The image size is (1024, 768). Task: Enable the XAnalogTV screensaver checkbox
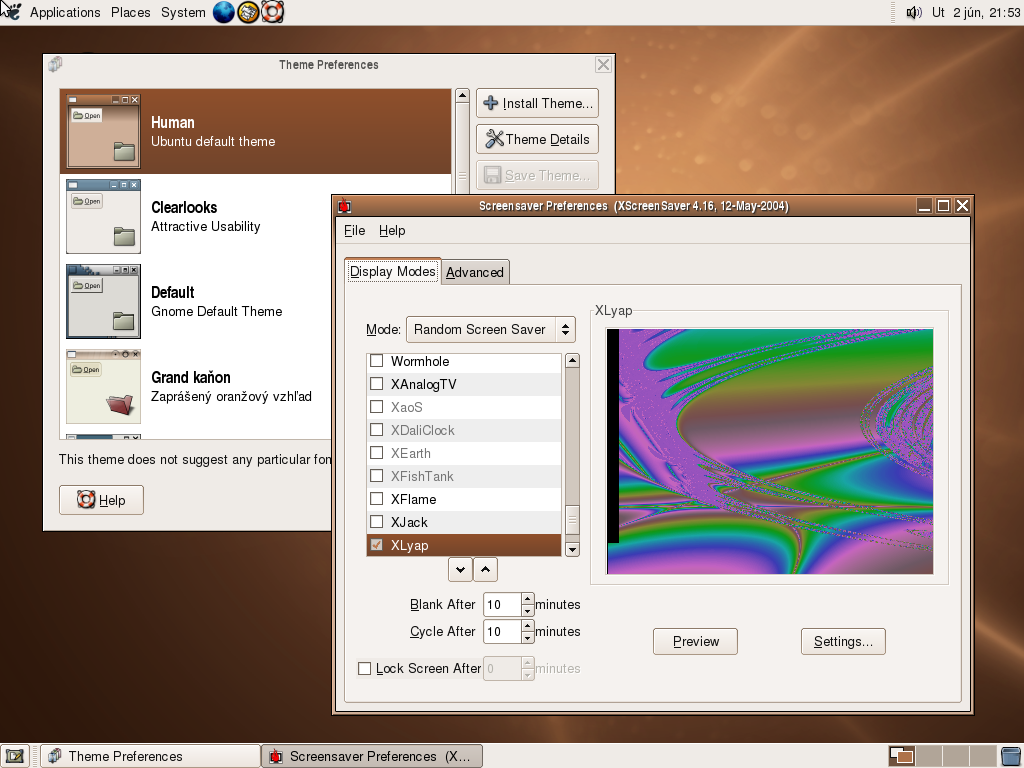tap(377, 384)
